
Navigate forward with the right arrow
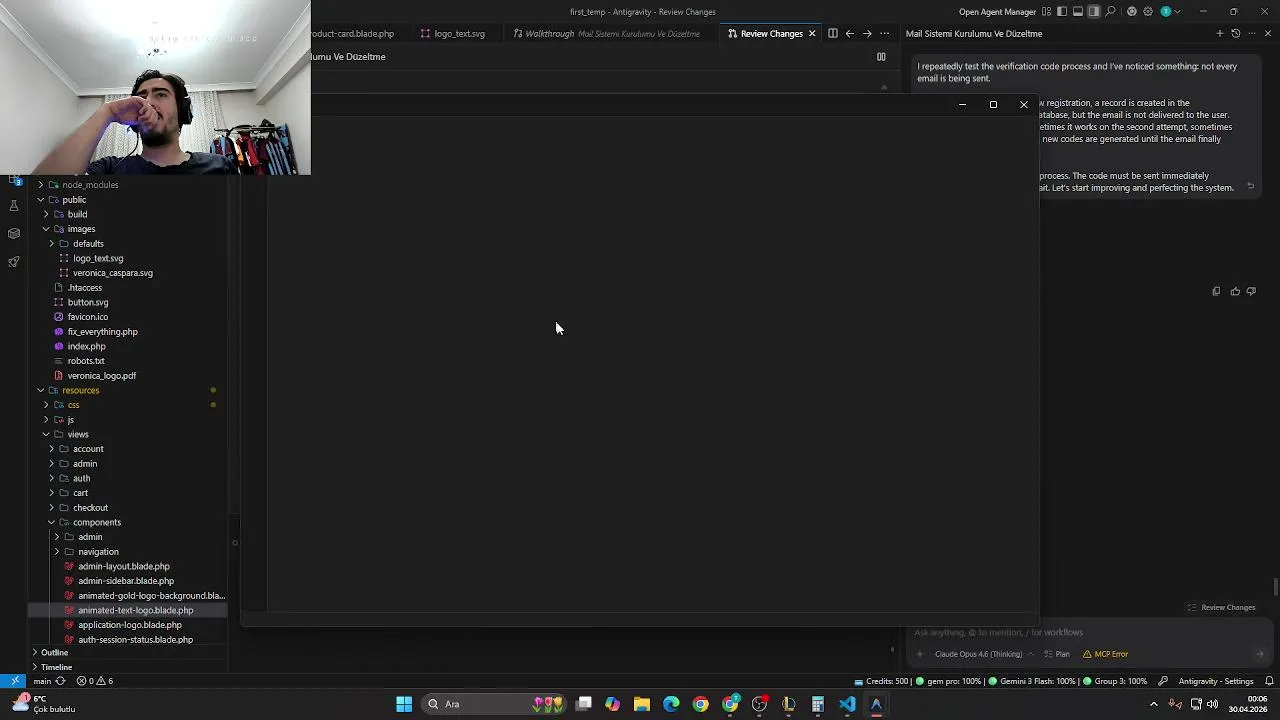(x=867, y=33)
